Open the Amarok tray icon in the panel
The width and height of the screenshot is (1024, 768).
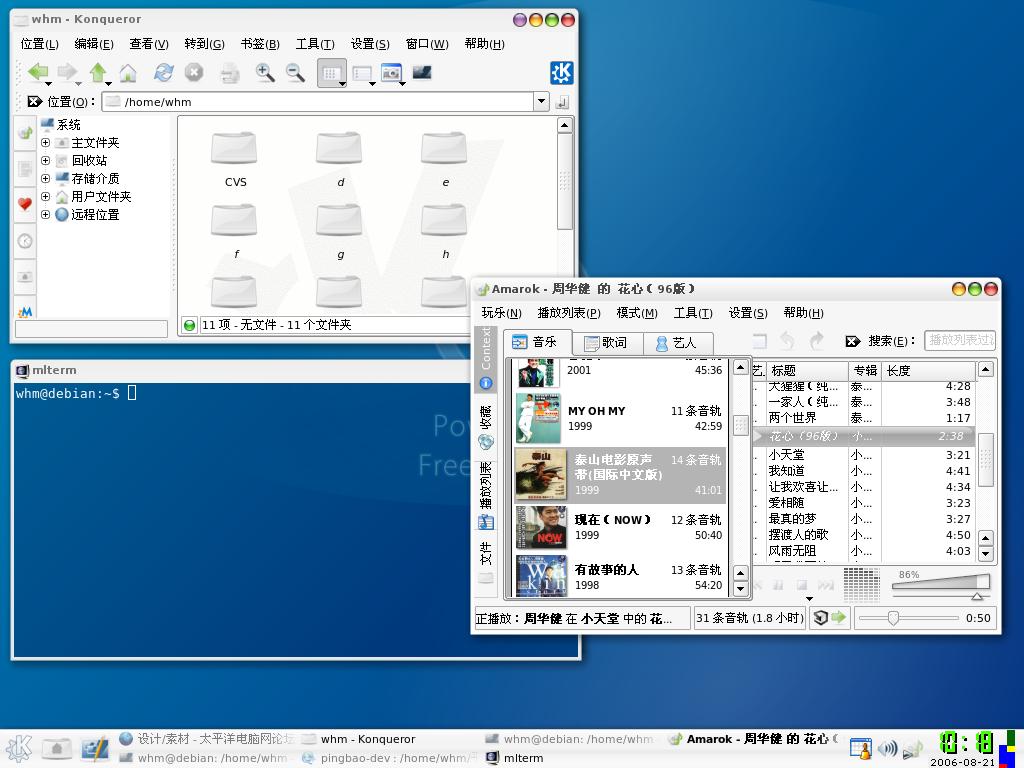click(x=913, y=750)
